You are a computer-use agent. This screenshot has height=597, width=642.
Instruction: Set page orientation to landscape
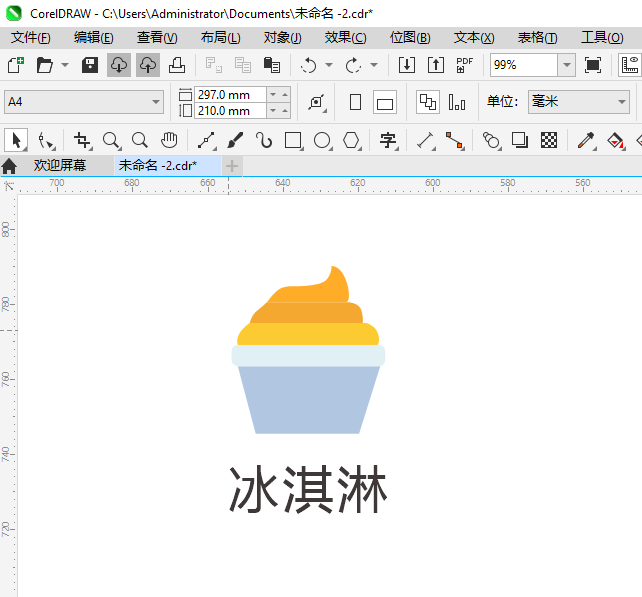pos(385,102)
